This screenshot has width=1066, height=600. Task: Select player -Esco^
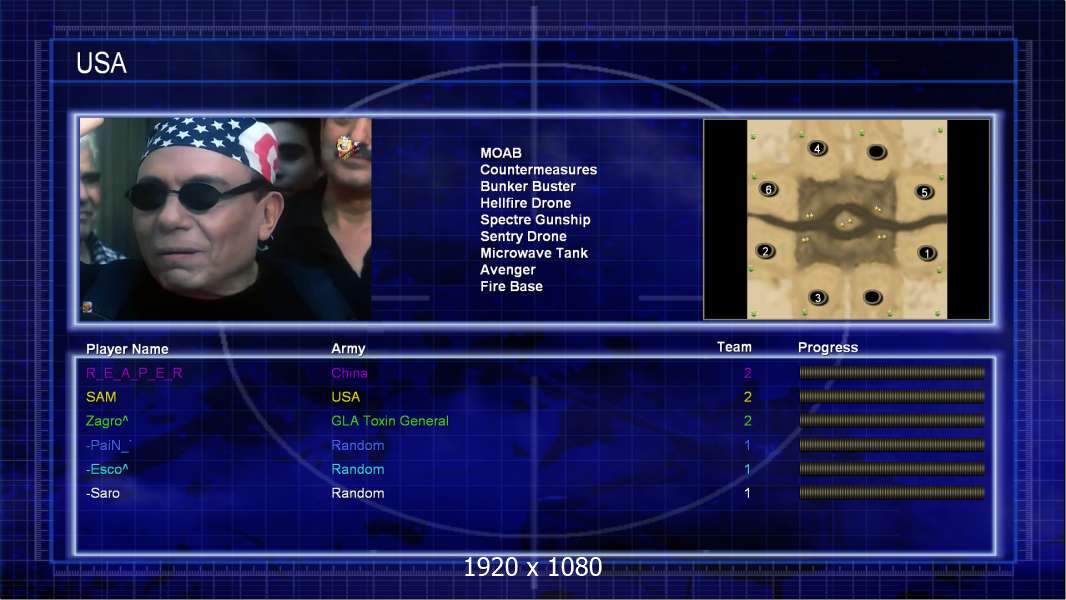107,469
